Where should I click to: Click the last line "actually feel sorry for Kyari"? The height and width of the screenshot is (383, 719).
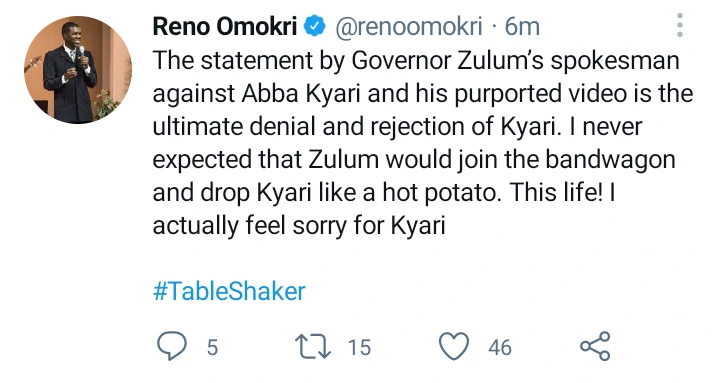pyautogui.click(x=299, y=225)
